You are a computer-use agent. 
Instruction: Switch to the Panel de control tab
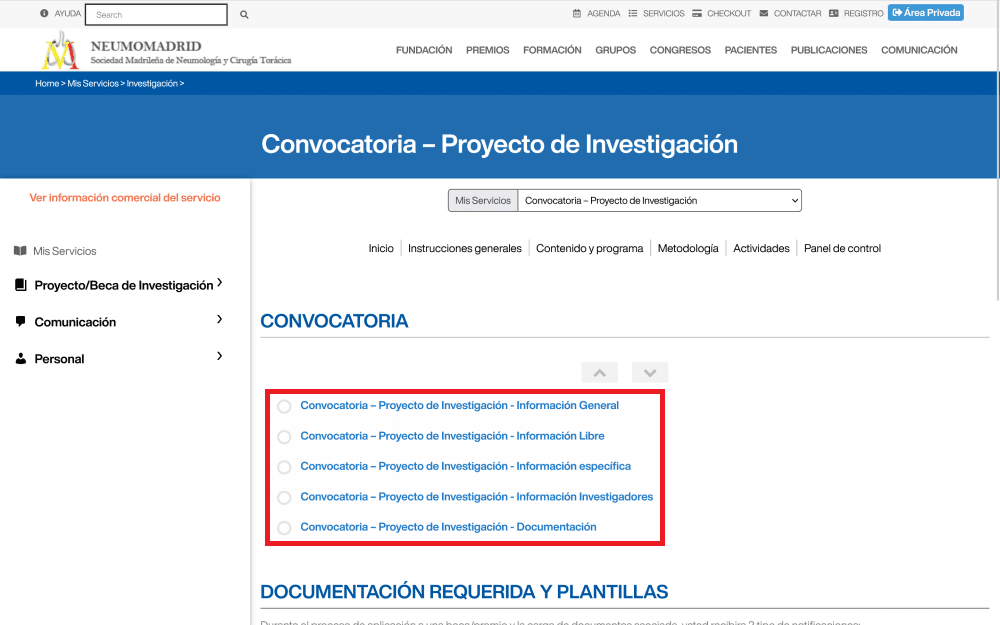coord(842,249)
